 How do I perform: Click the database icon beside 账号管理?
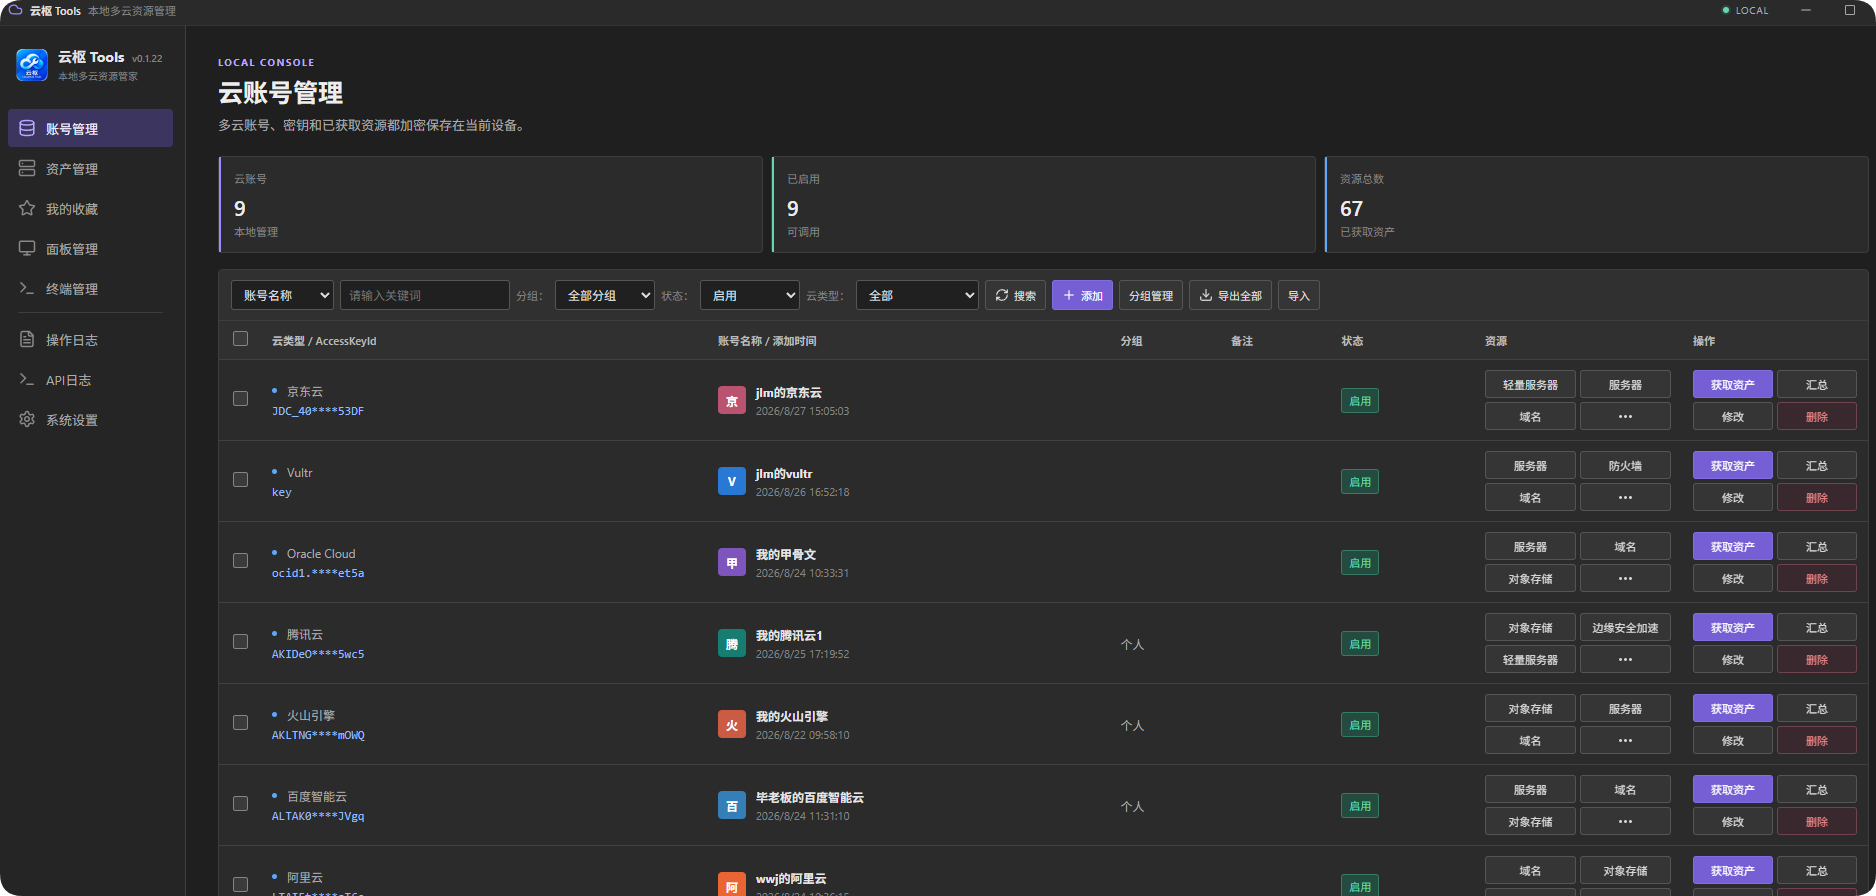coord(27,128)
